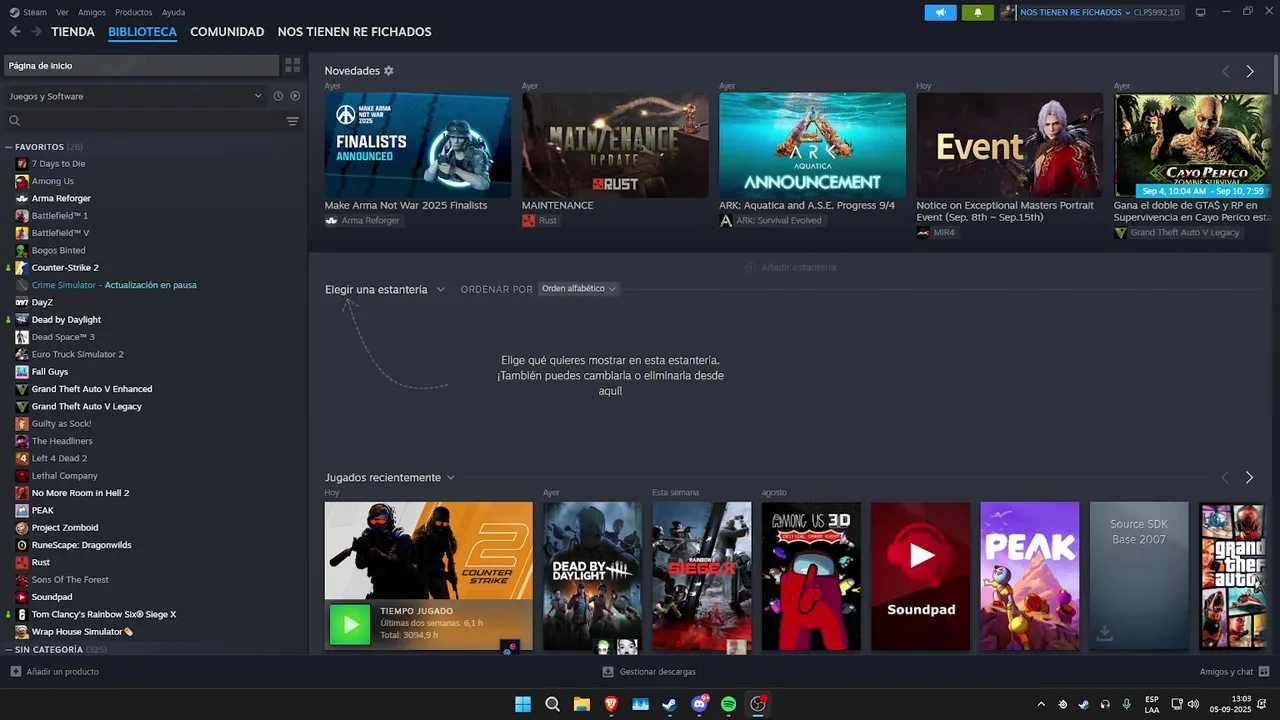Open the advanced library filter options
Screen dimensions: 1280x720
[x=292, y=121]
